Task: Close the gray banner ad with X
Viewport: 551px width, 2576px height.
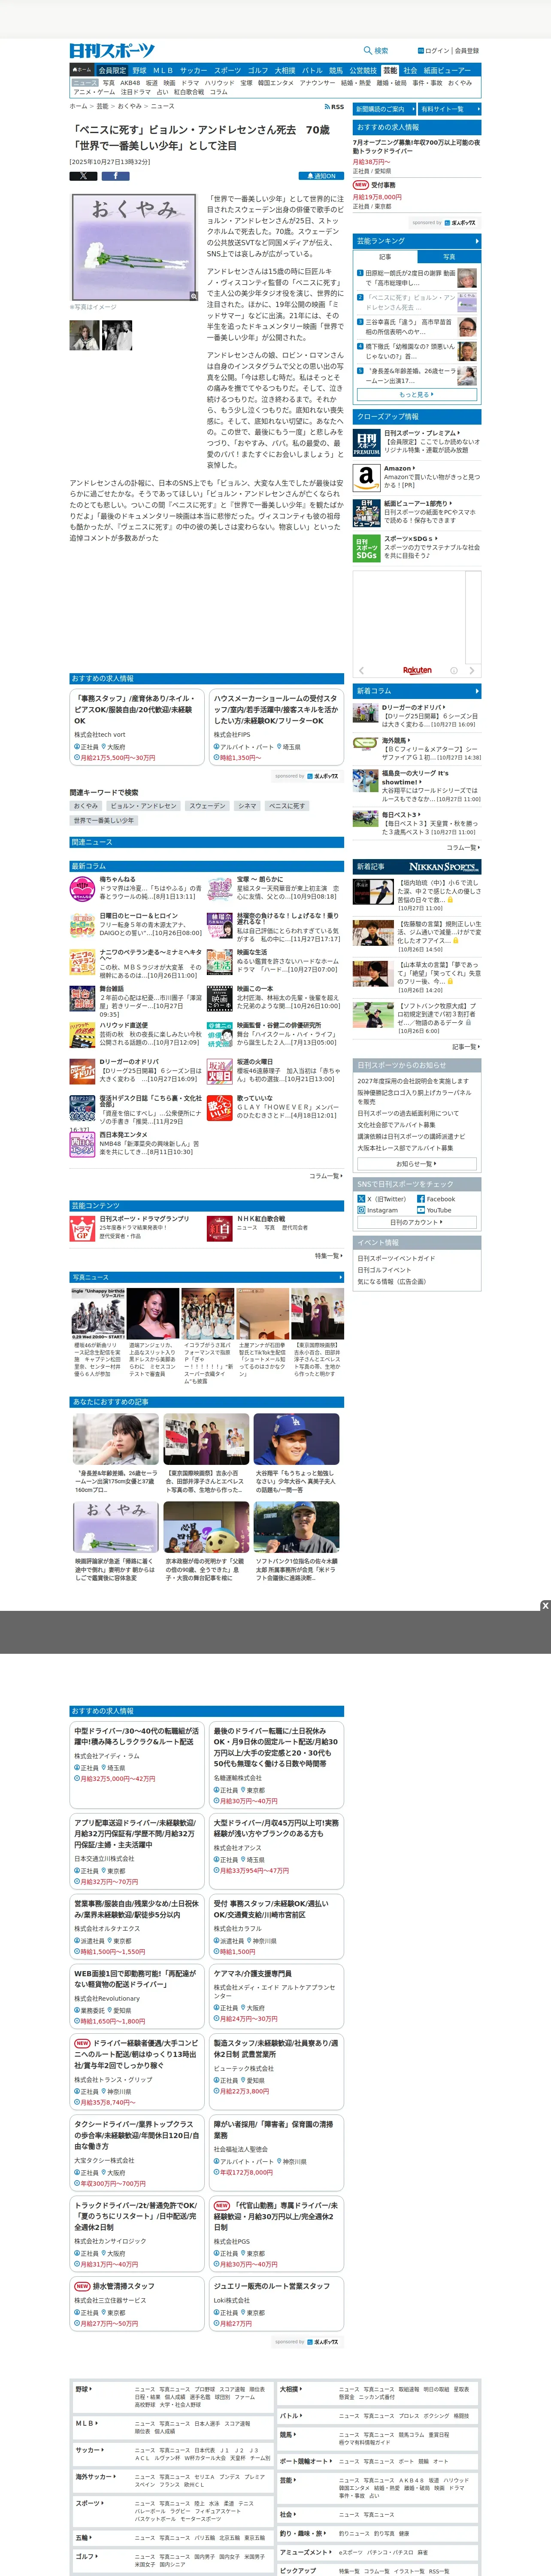Action: coord(545,1606)
